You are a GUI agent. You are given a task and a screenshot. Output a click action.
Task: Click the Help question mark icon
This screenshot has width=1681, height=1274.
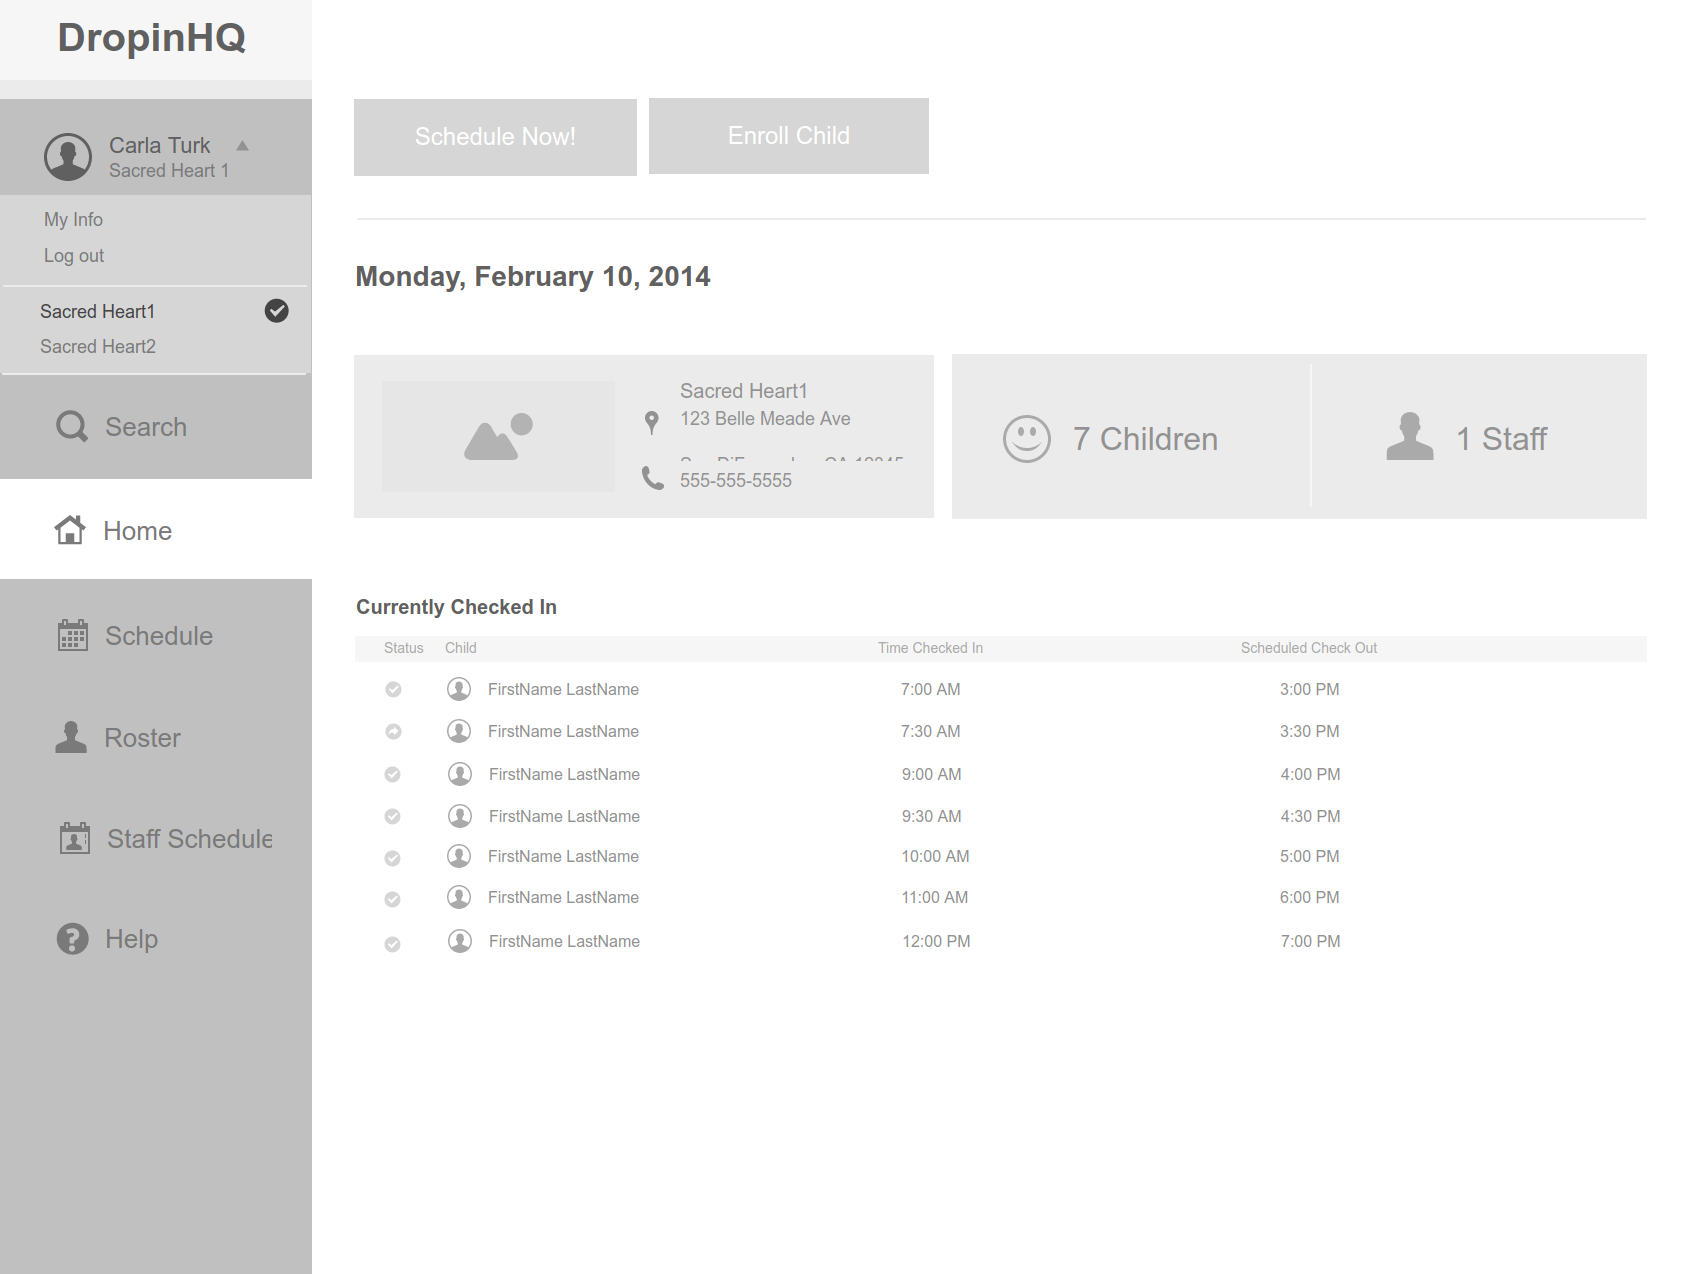pyautogui.click(x=73, y=939)
